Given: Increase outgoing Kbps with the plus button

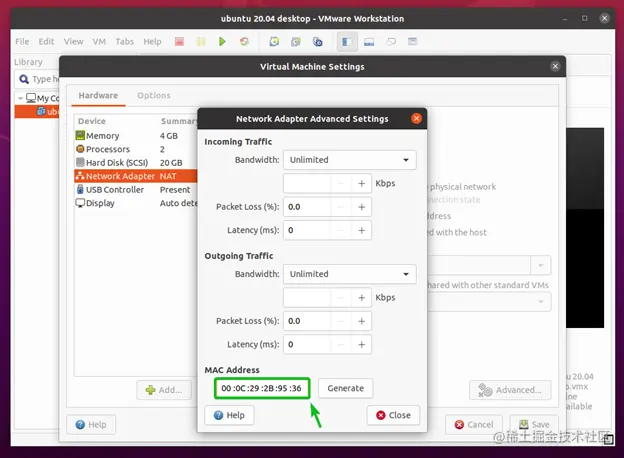Looking at the screenshot, I should pyautogui.click(x=361, y=298).
